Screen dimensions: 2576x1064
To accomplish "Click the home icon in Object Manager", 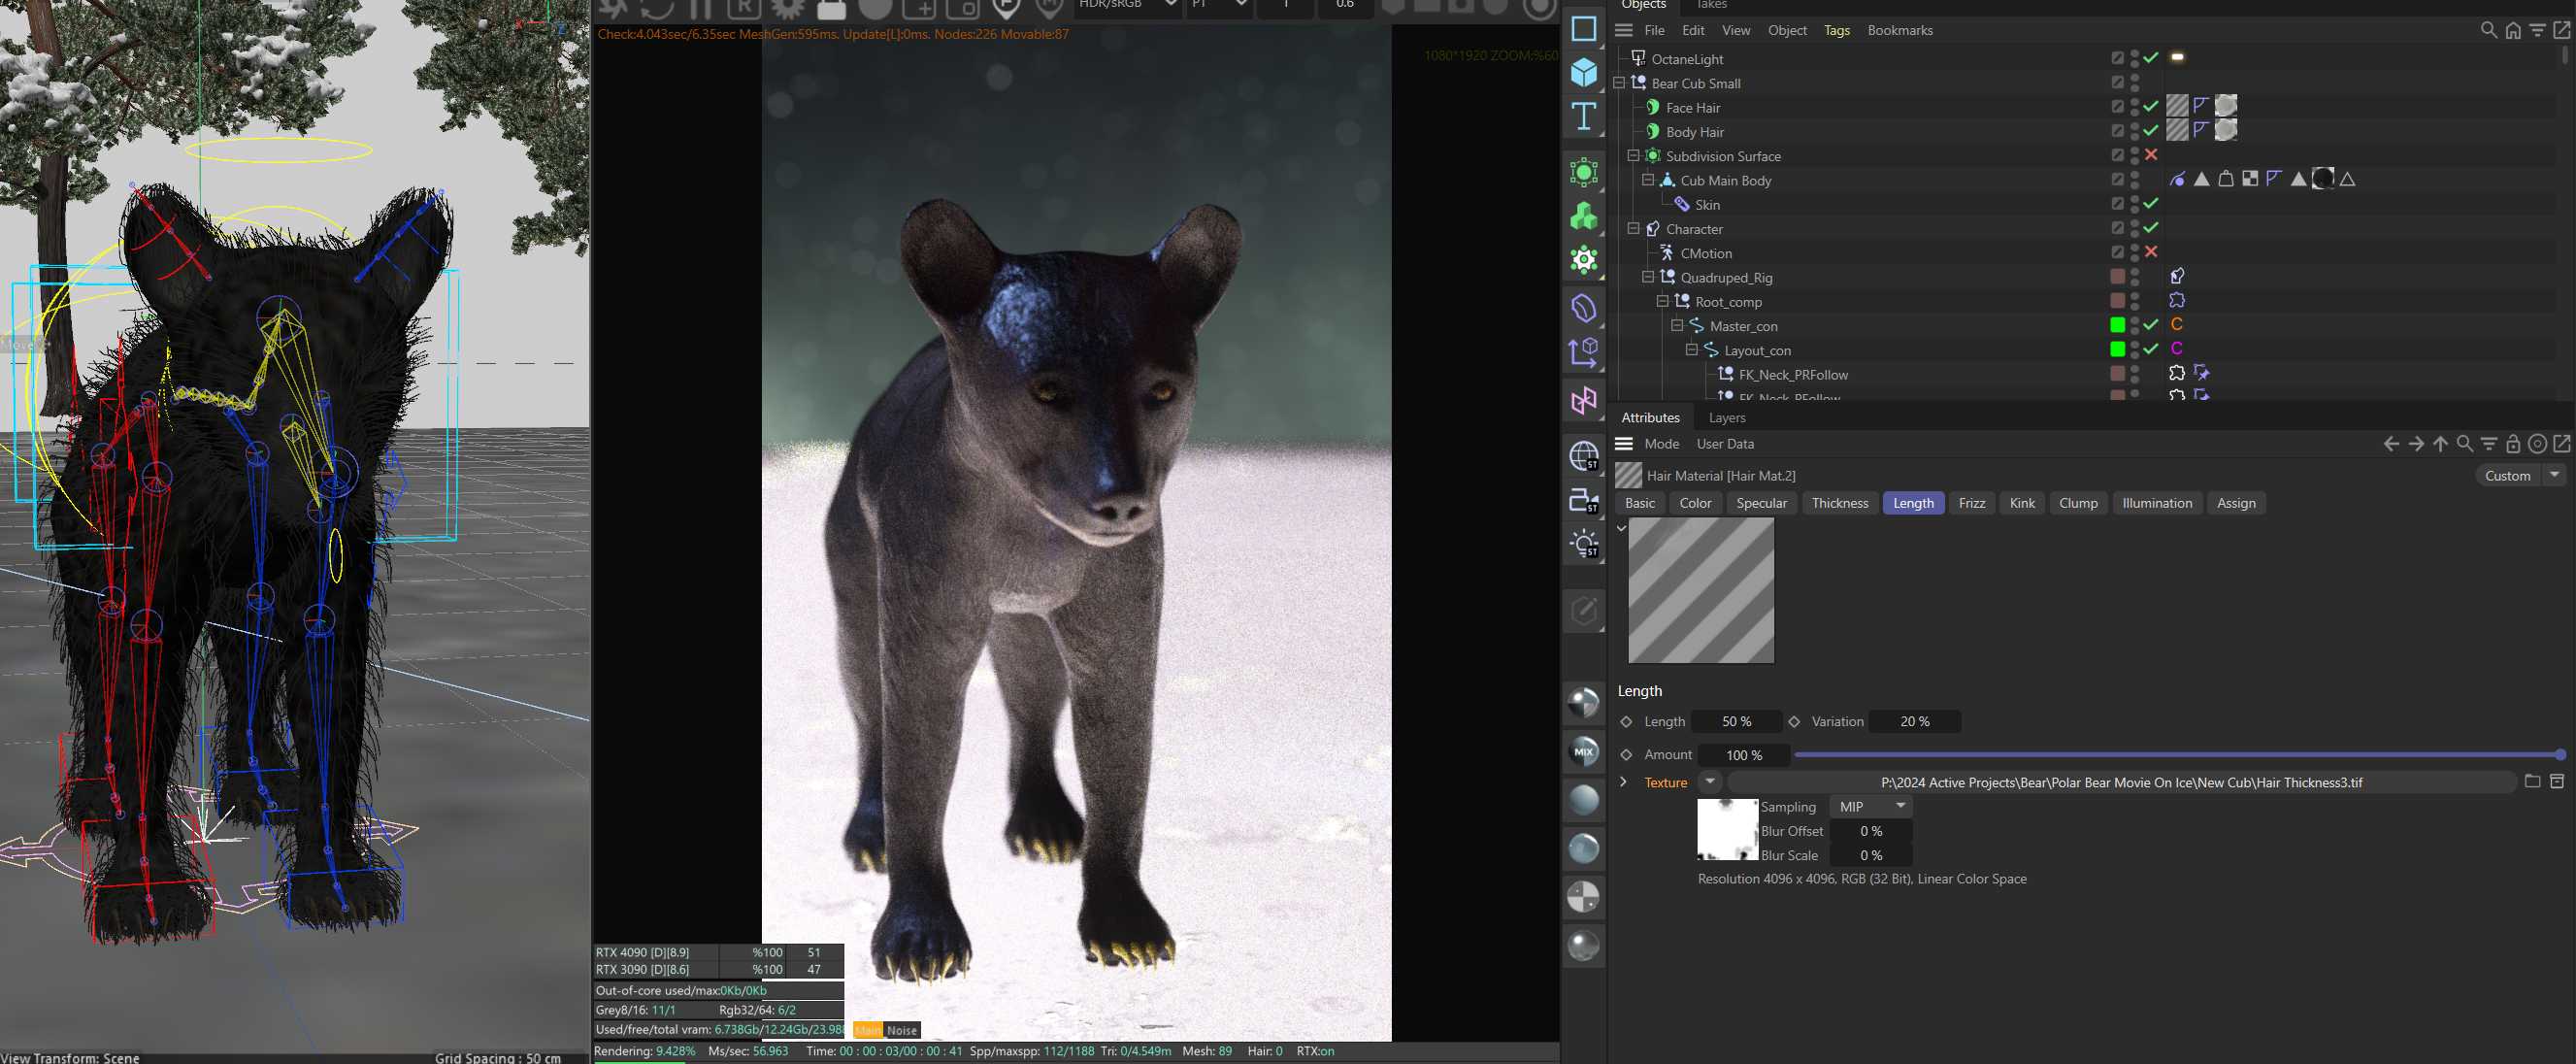I will tap(2513, 30).
